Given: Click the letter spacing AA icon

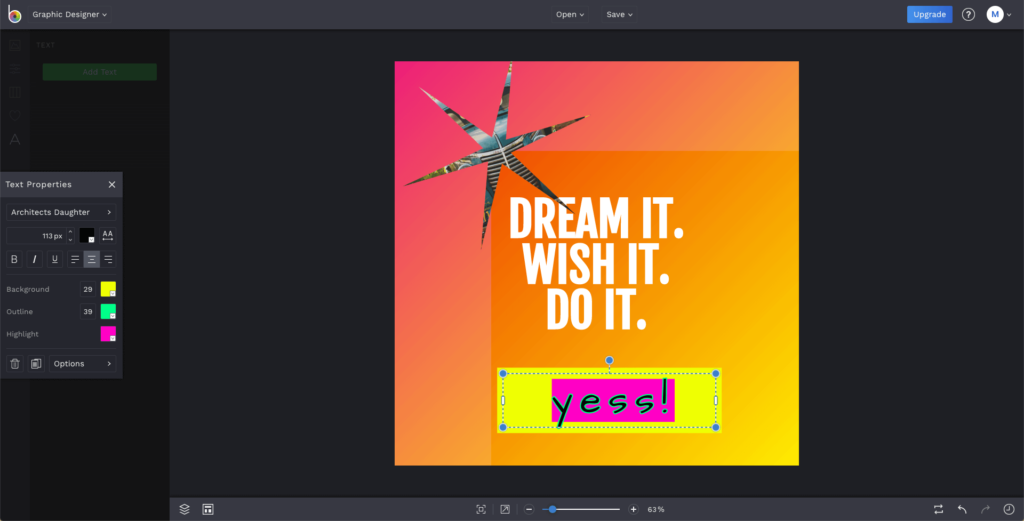Looking at the screenshot, I should point(108,236).
